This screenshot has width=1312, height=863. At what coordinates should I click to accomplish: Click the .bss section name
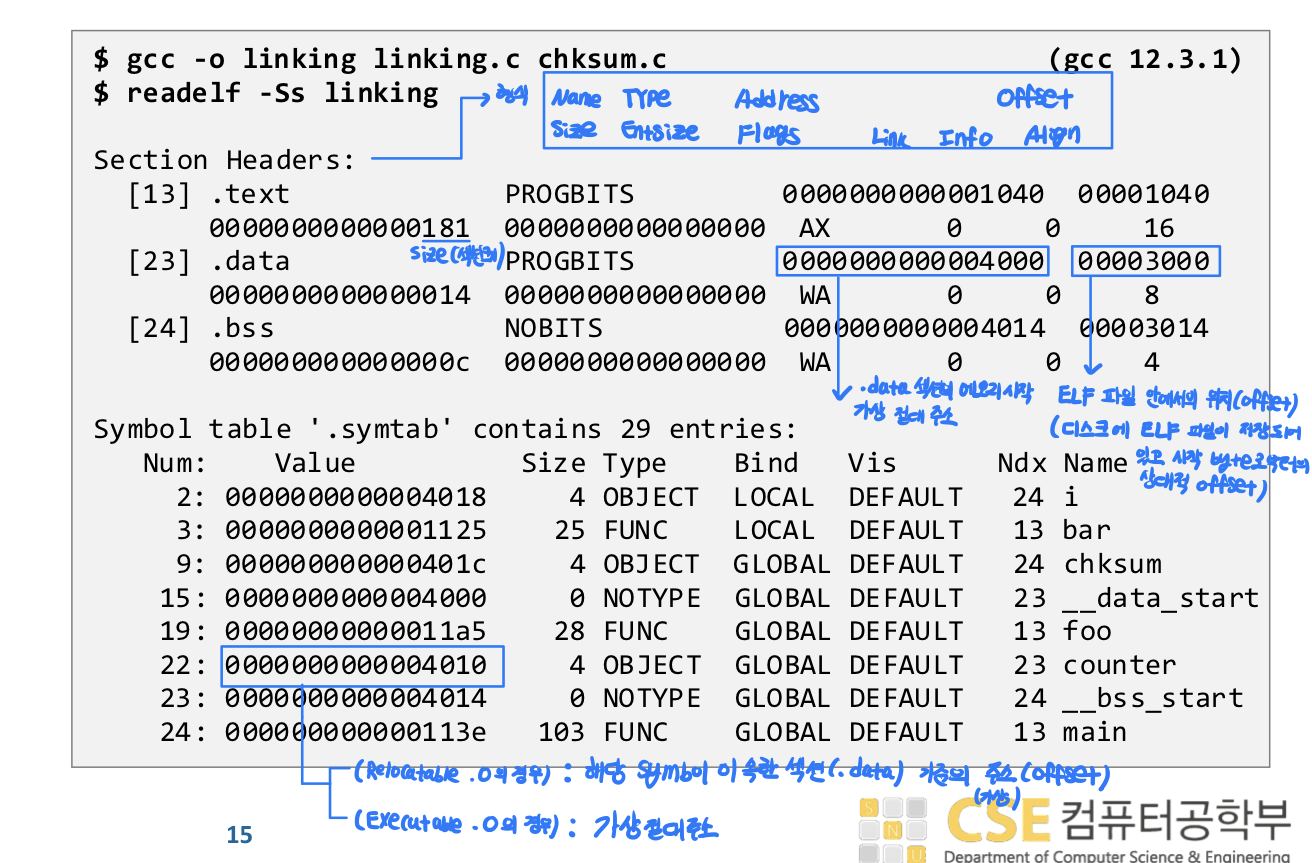[x=241, y=328]
